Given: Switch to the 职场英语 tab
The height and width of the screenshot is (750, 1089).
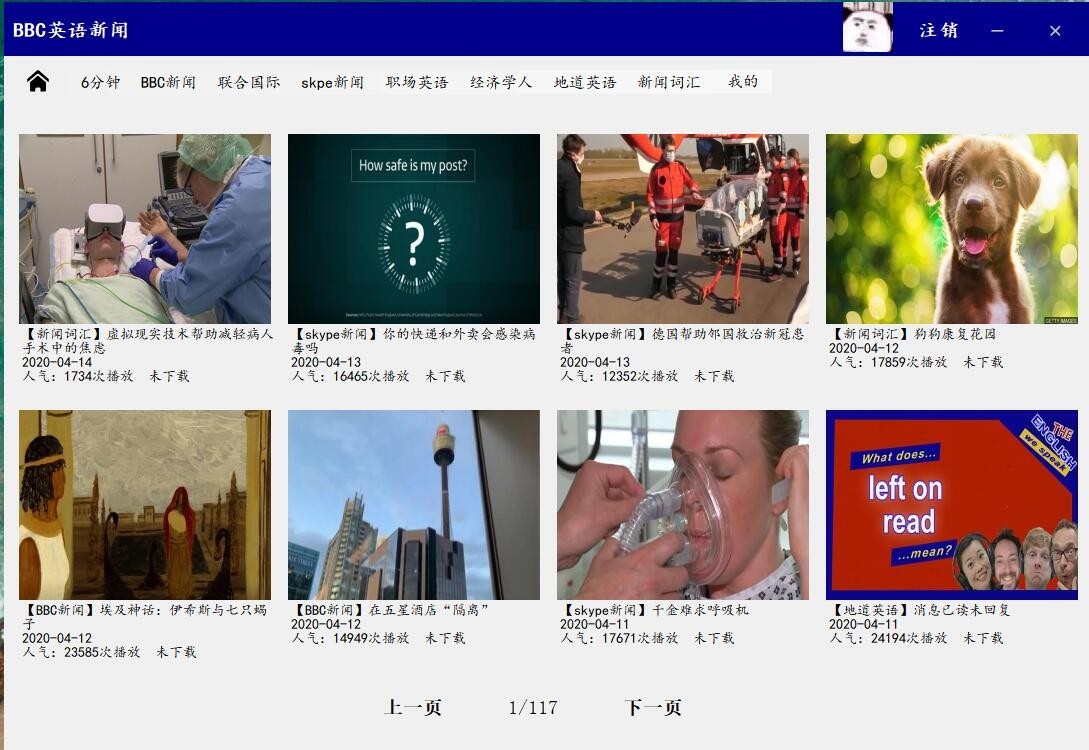Looking at the screenshot, I should pyautogui.click(x=417, y=82).
